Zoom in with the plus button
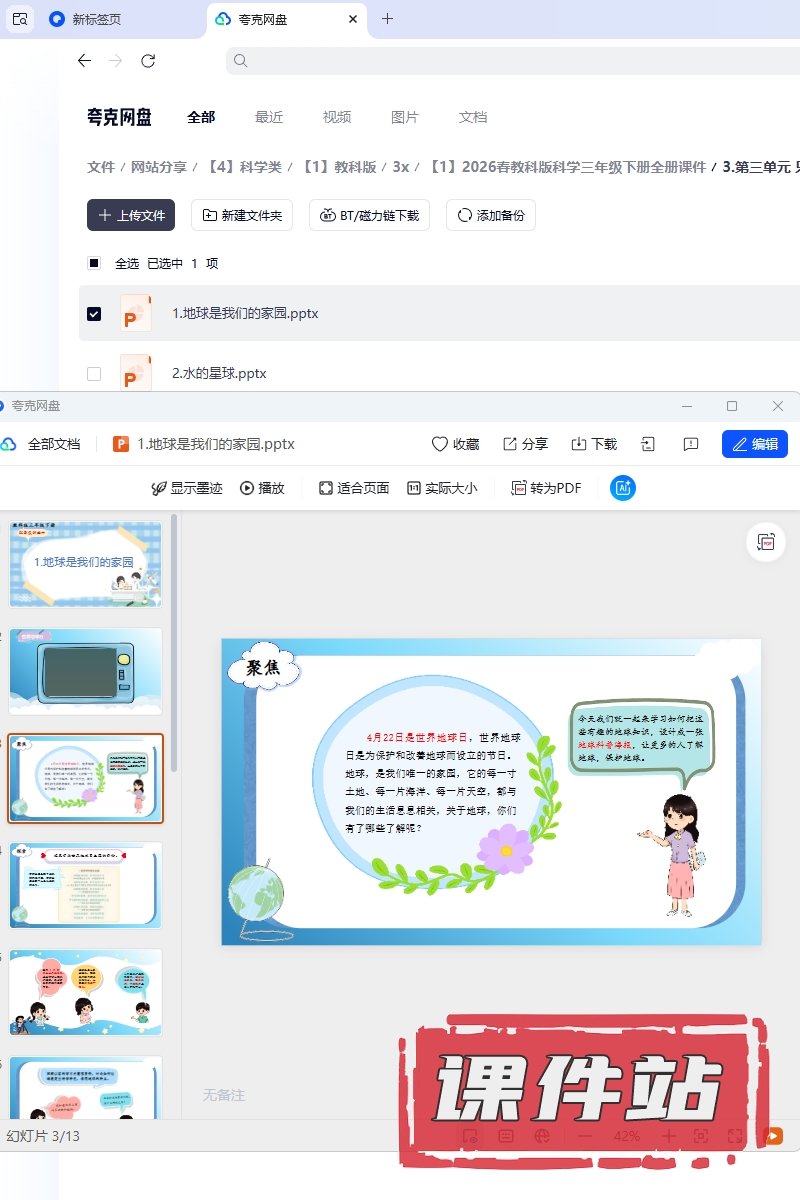This screenshot has height=1200, width=800. (669, 1136)
